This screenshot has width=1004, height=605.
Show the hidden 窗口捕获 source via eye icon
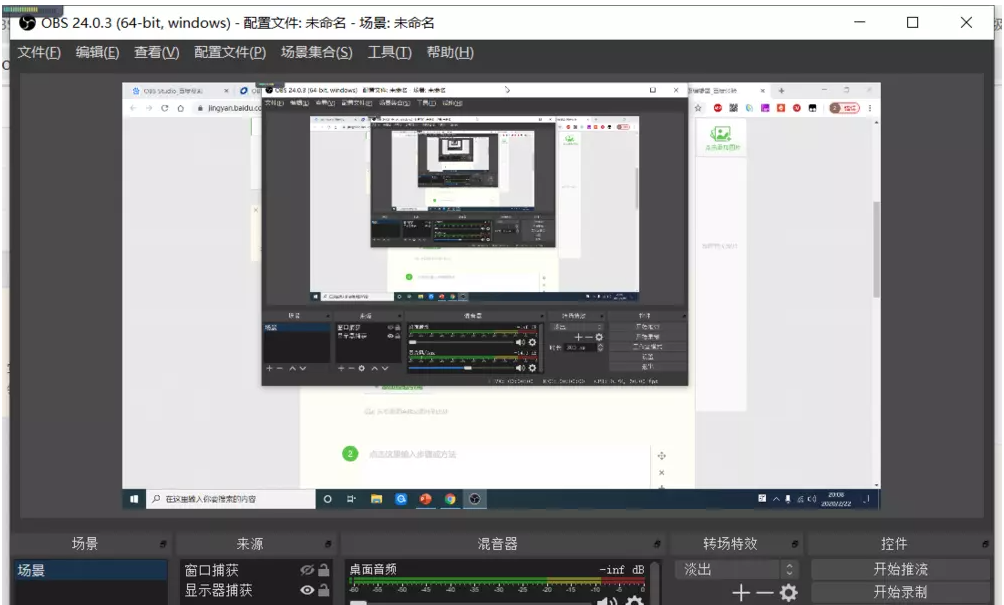[307, 570]
